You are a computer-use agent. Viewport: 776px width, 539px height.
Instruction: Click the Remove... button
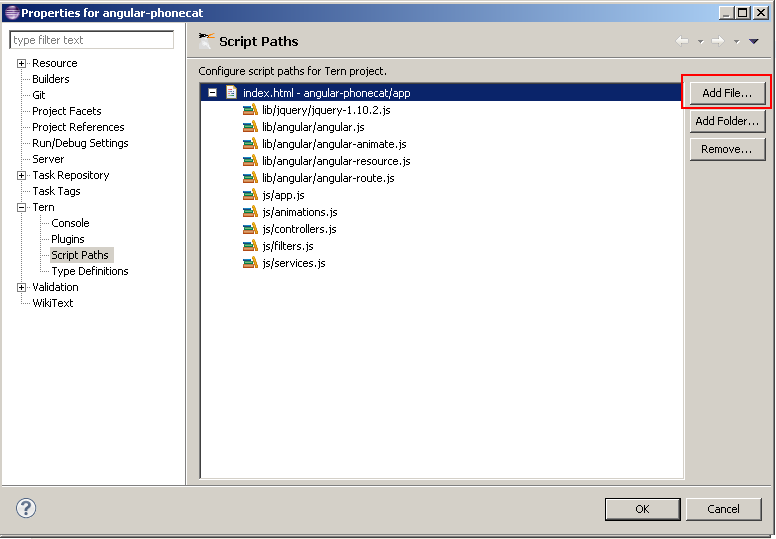tap(727, 149)
